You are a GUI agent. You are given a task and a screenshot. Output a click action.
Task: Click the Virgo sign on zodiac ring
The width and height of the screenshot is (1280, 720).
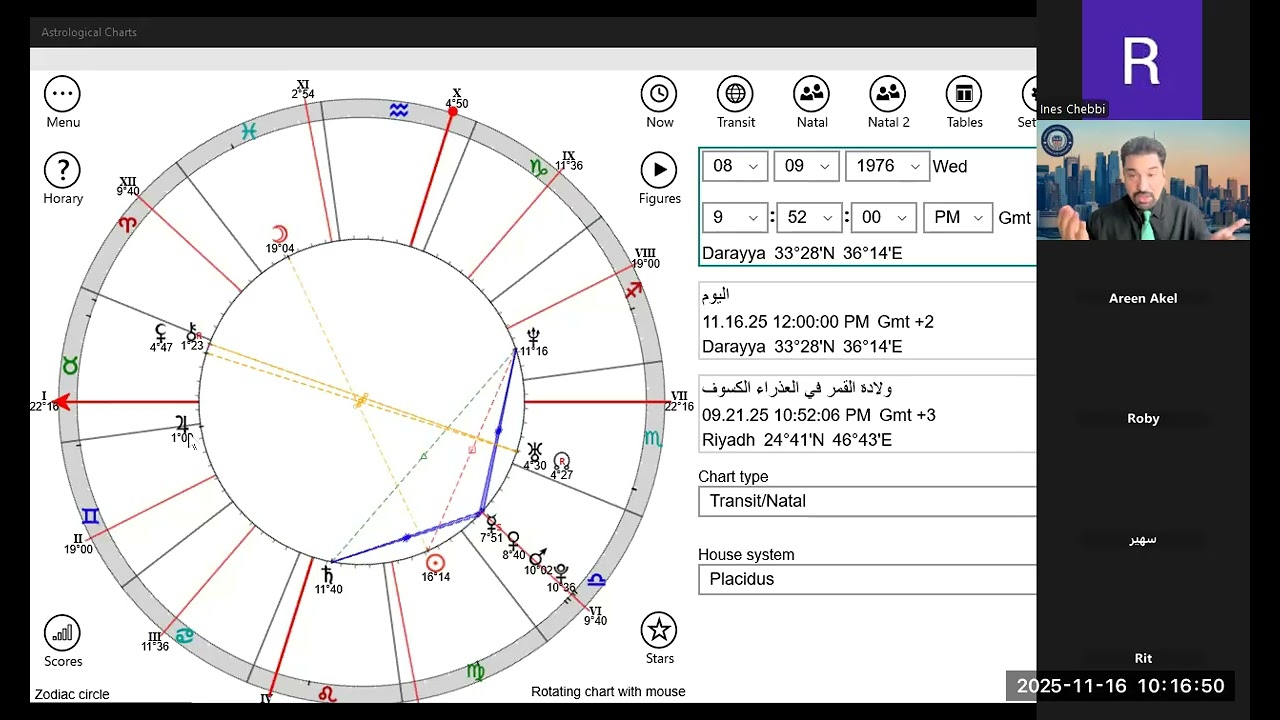click(476, 671)
